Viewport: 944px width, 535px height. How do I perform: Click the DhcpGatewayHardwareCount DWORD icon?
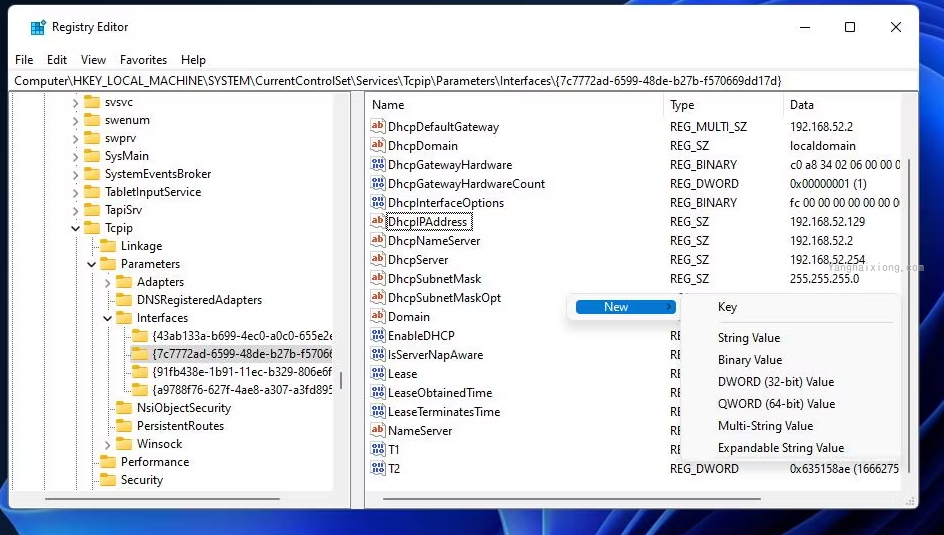click(x=377, y=184)
